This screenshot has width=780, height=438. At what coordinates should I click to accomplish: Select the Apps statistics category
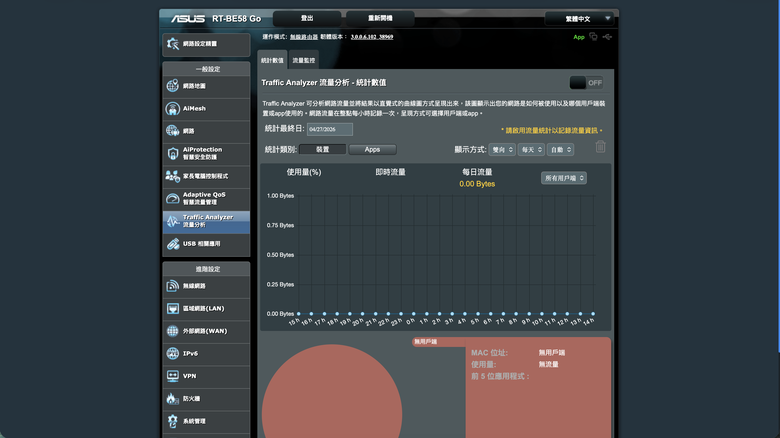372,149
